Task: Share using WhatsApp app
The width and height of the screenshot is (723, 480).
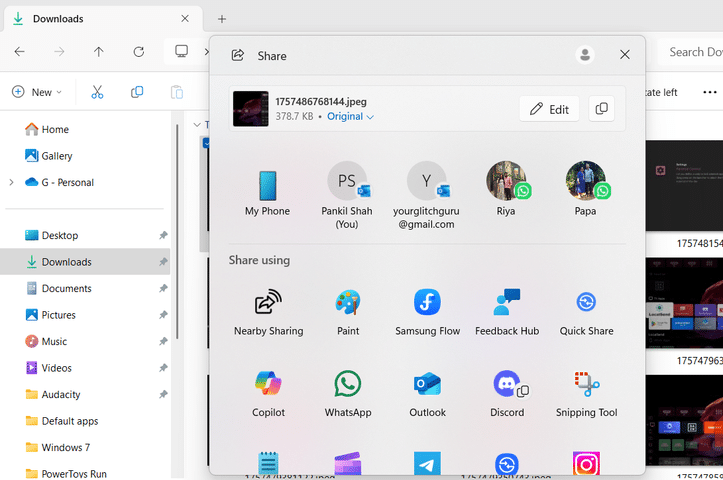Action: pyautogui.click(x=348, y=394)
